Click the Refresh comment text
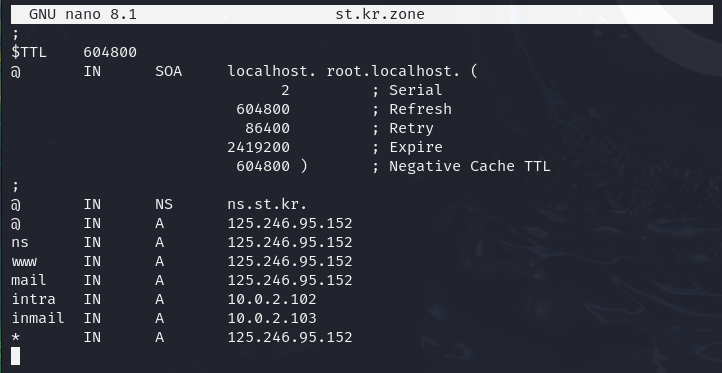The width and height of the screenshot is (722, 373). click(x=420, y=109)
